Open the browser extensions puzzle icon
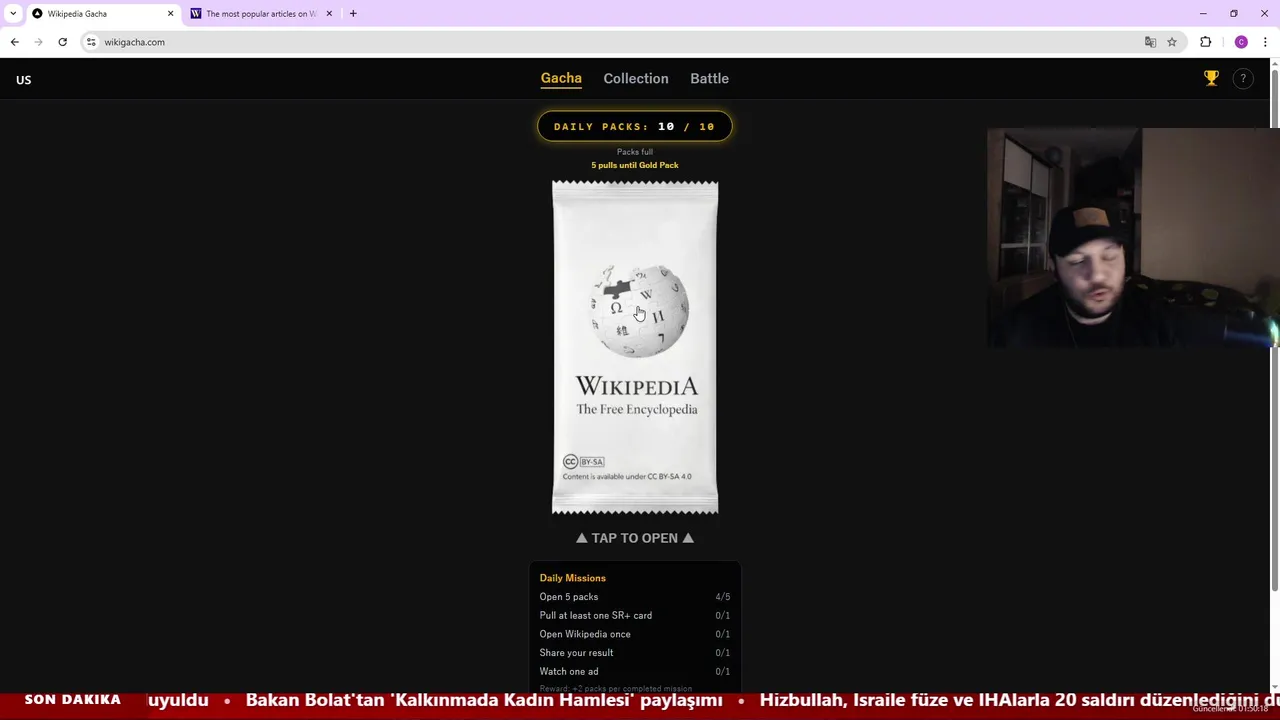Screen dimensions: 1280x720 pos(1205,42)
